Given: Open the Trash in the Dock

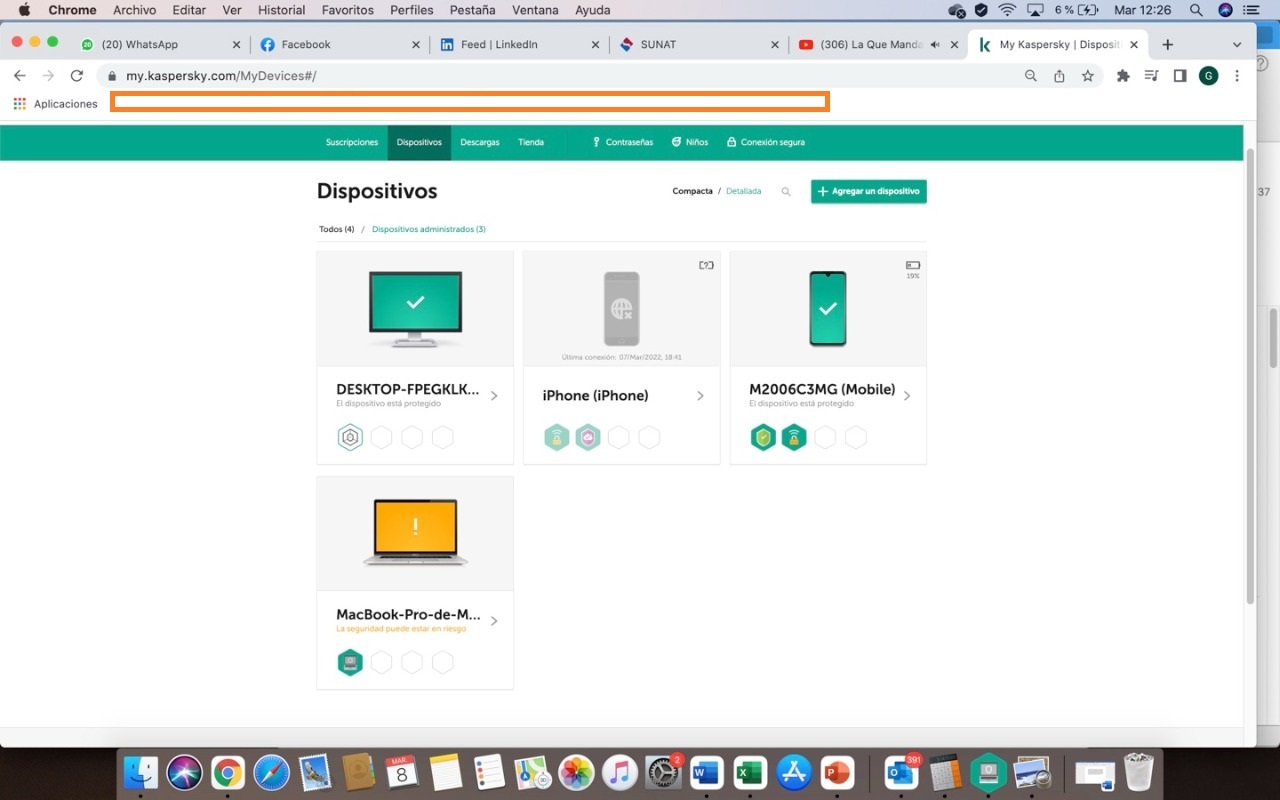Looking at the screenshot, I should [1138, 773].
